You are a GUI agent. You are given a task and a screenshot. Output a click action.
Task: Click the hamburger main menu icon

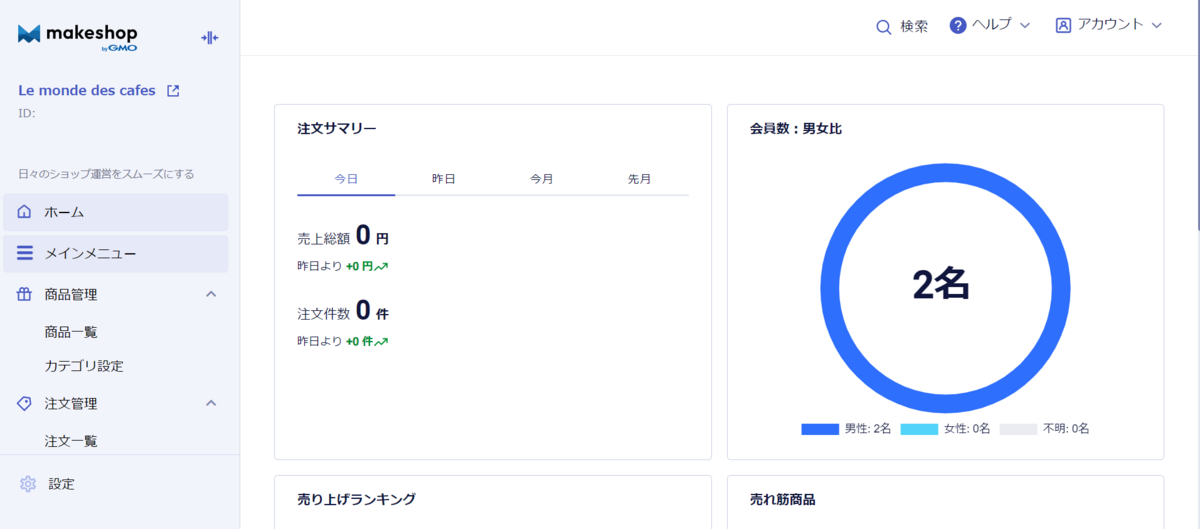click(x=25, y=254)
